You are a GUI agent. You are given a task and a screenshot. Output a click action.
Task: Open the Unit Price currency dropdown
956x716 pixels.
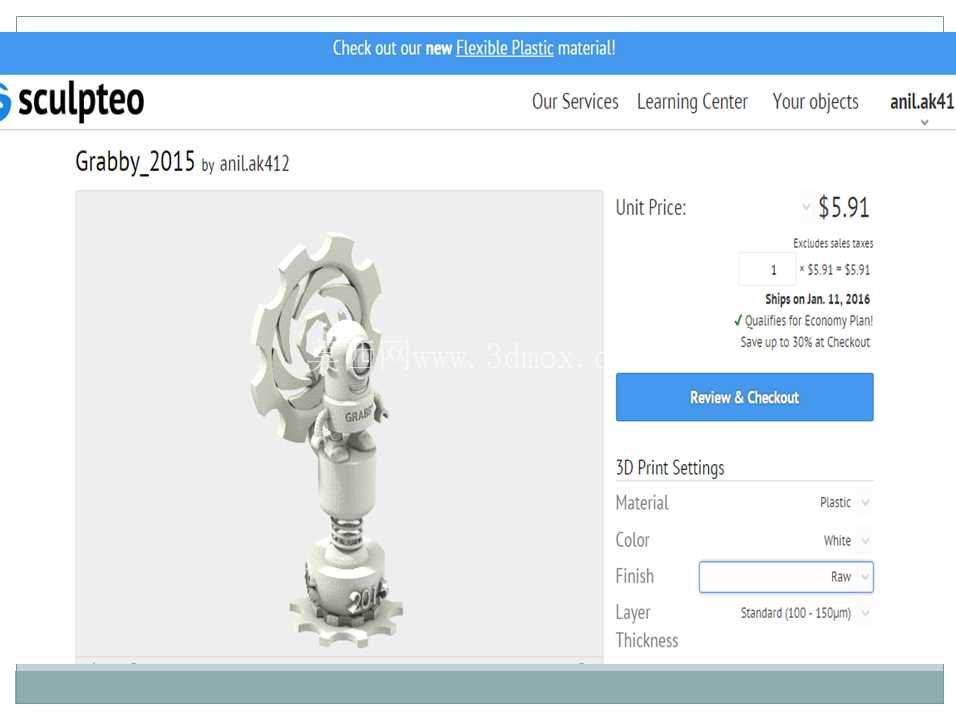coord(806,207)
